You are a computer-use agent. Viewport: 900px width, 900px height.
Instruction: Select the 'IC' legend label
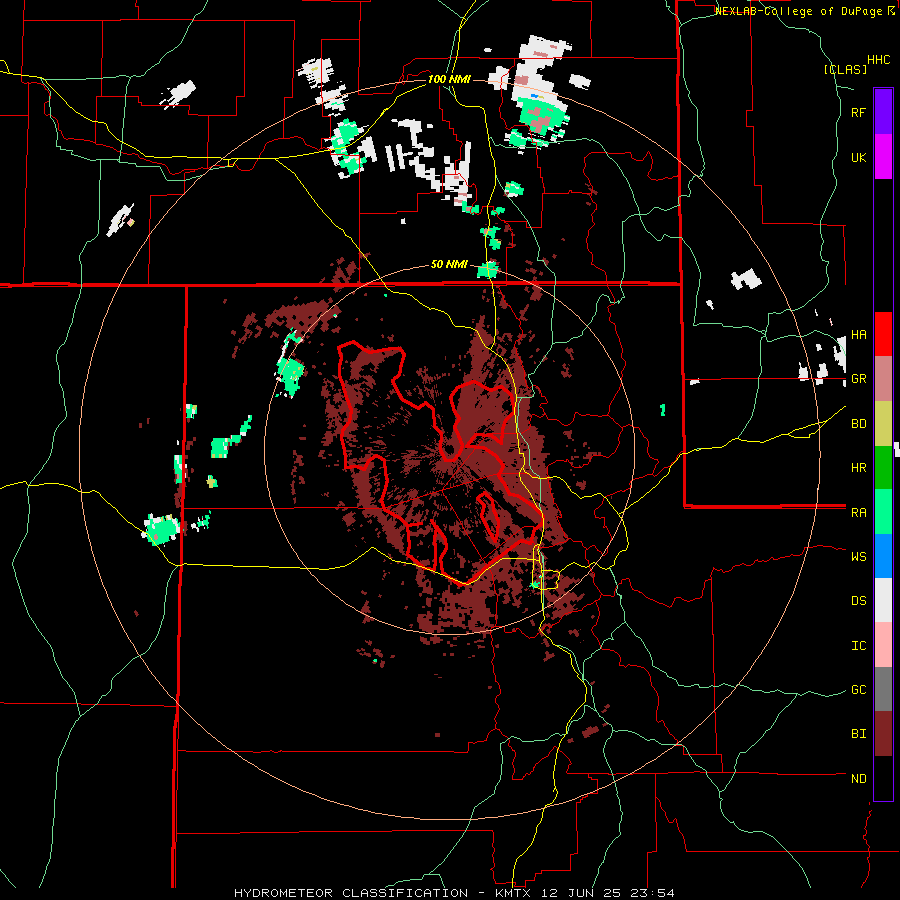tap(858, 646)
